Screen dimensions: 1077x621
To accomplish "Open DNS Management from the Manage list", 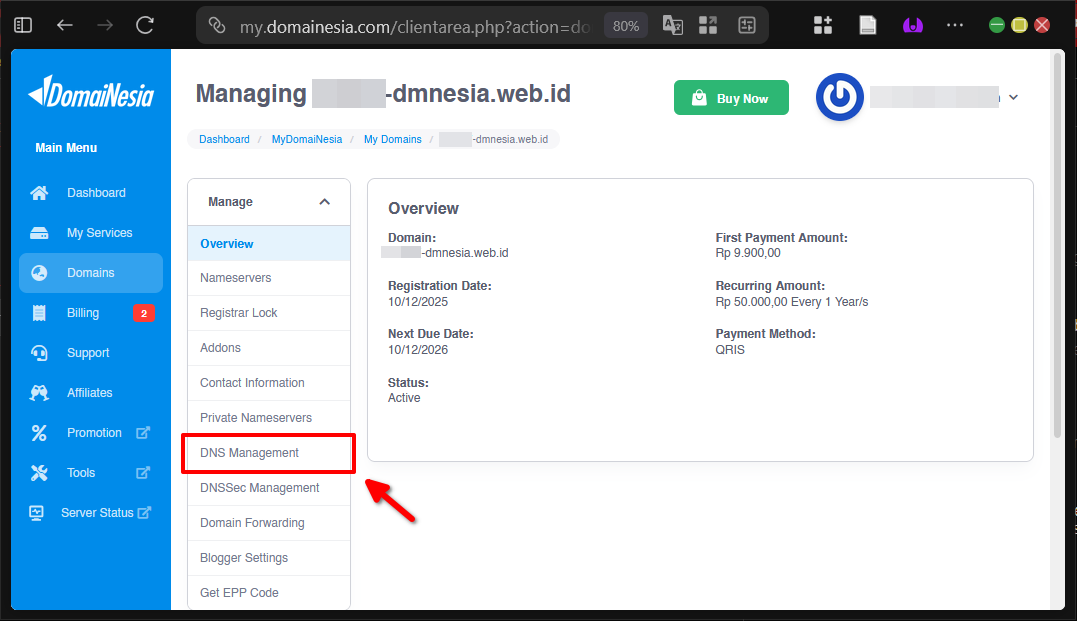I will tap(248, 452).
